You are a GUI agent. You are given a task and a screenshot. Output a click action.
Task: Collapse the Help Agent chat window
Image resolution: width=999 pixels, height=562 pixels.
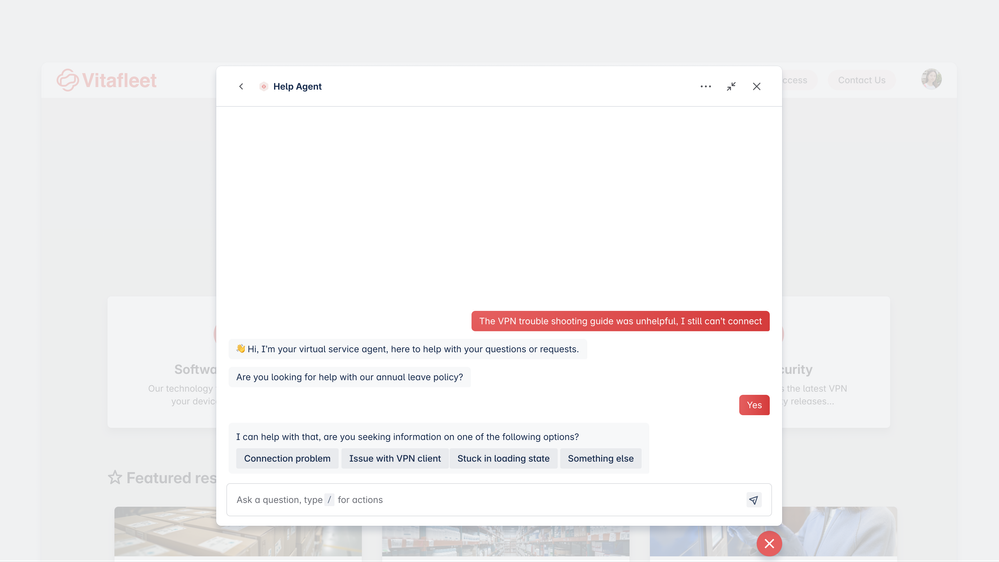coord(731,87)
